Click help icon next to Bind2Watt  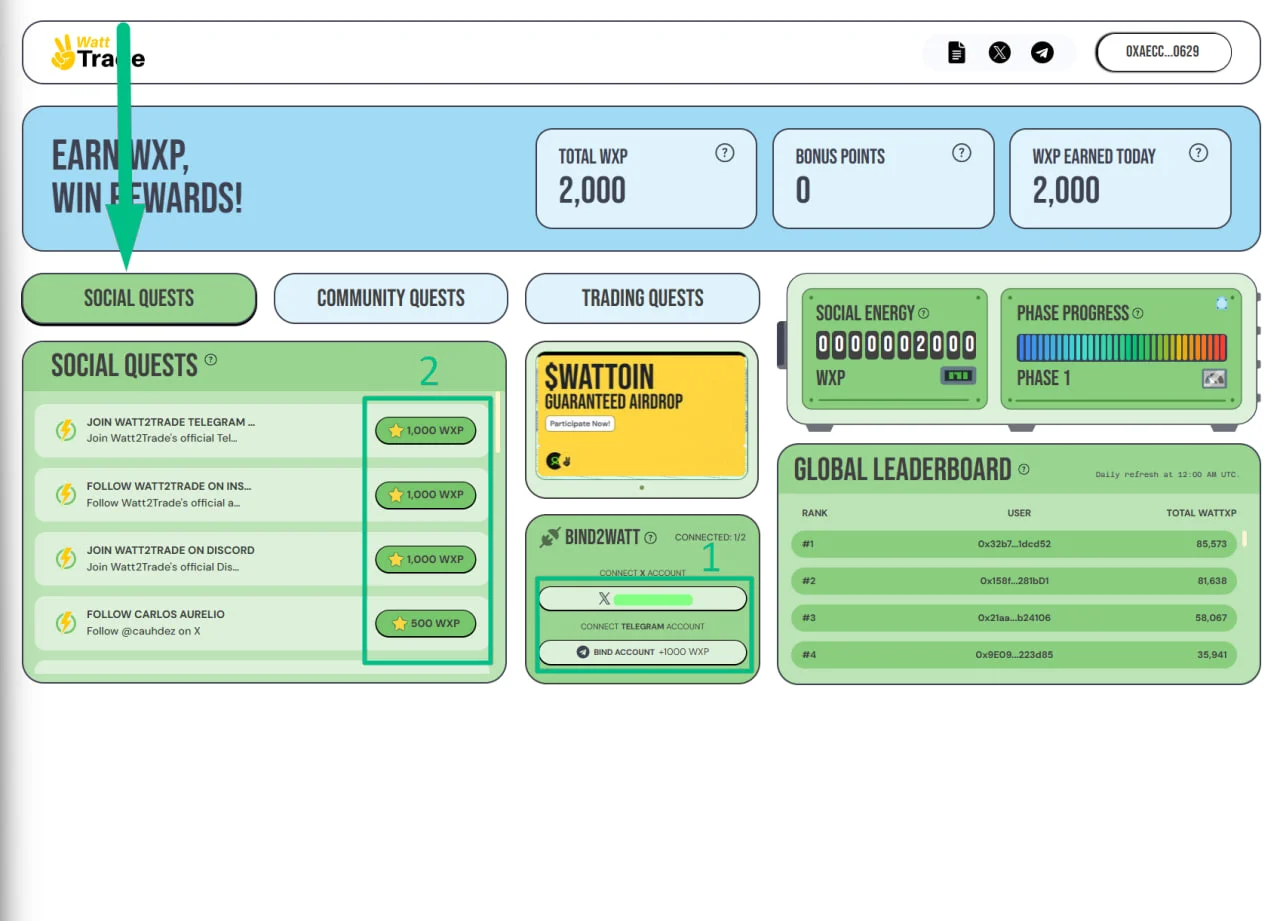(x=651, y=537)
